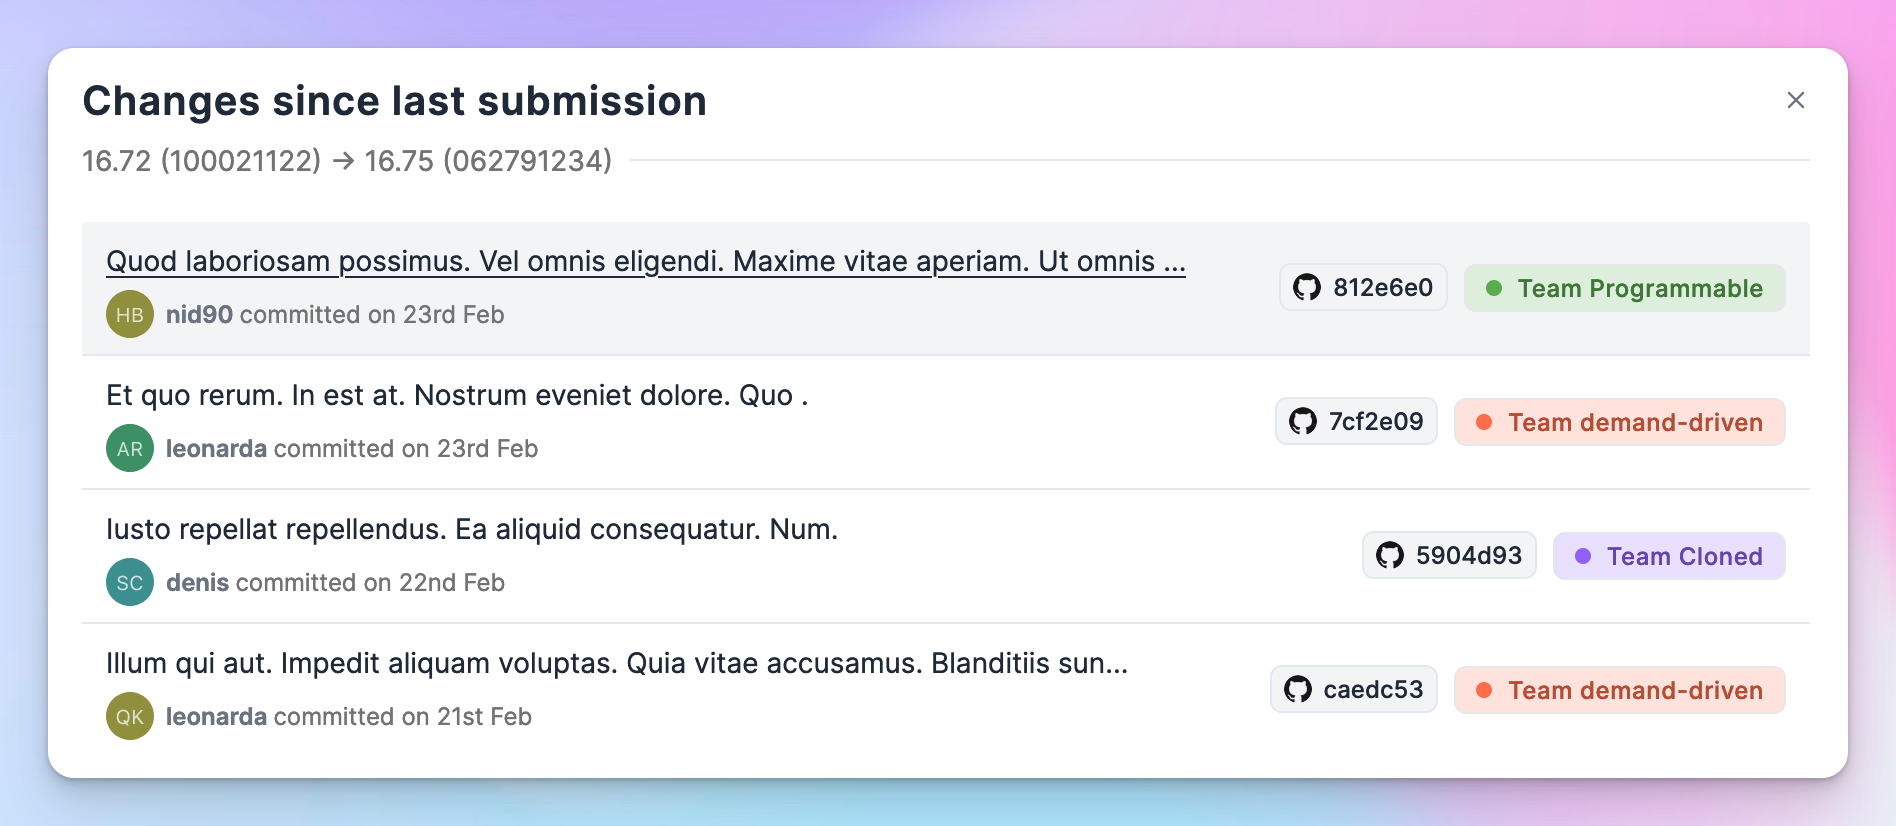The height and width of the screenshot is (826, 1896).
Task: Click GitHub icon beside commit caedc53
Action: (1298, 690)
